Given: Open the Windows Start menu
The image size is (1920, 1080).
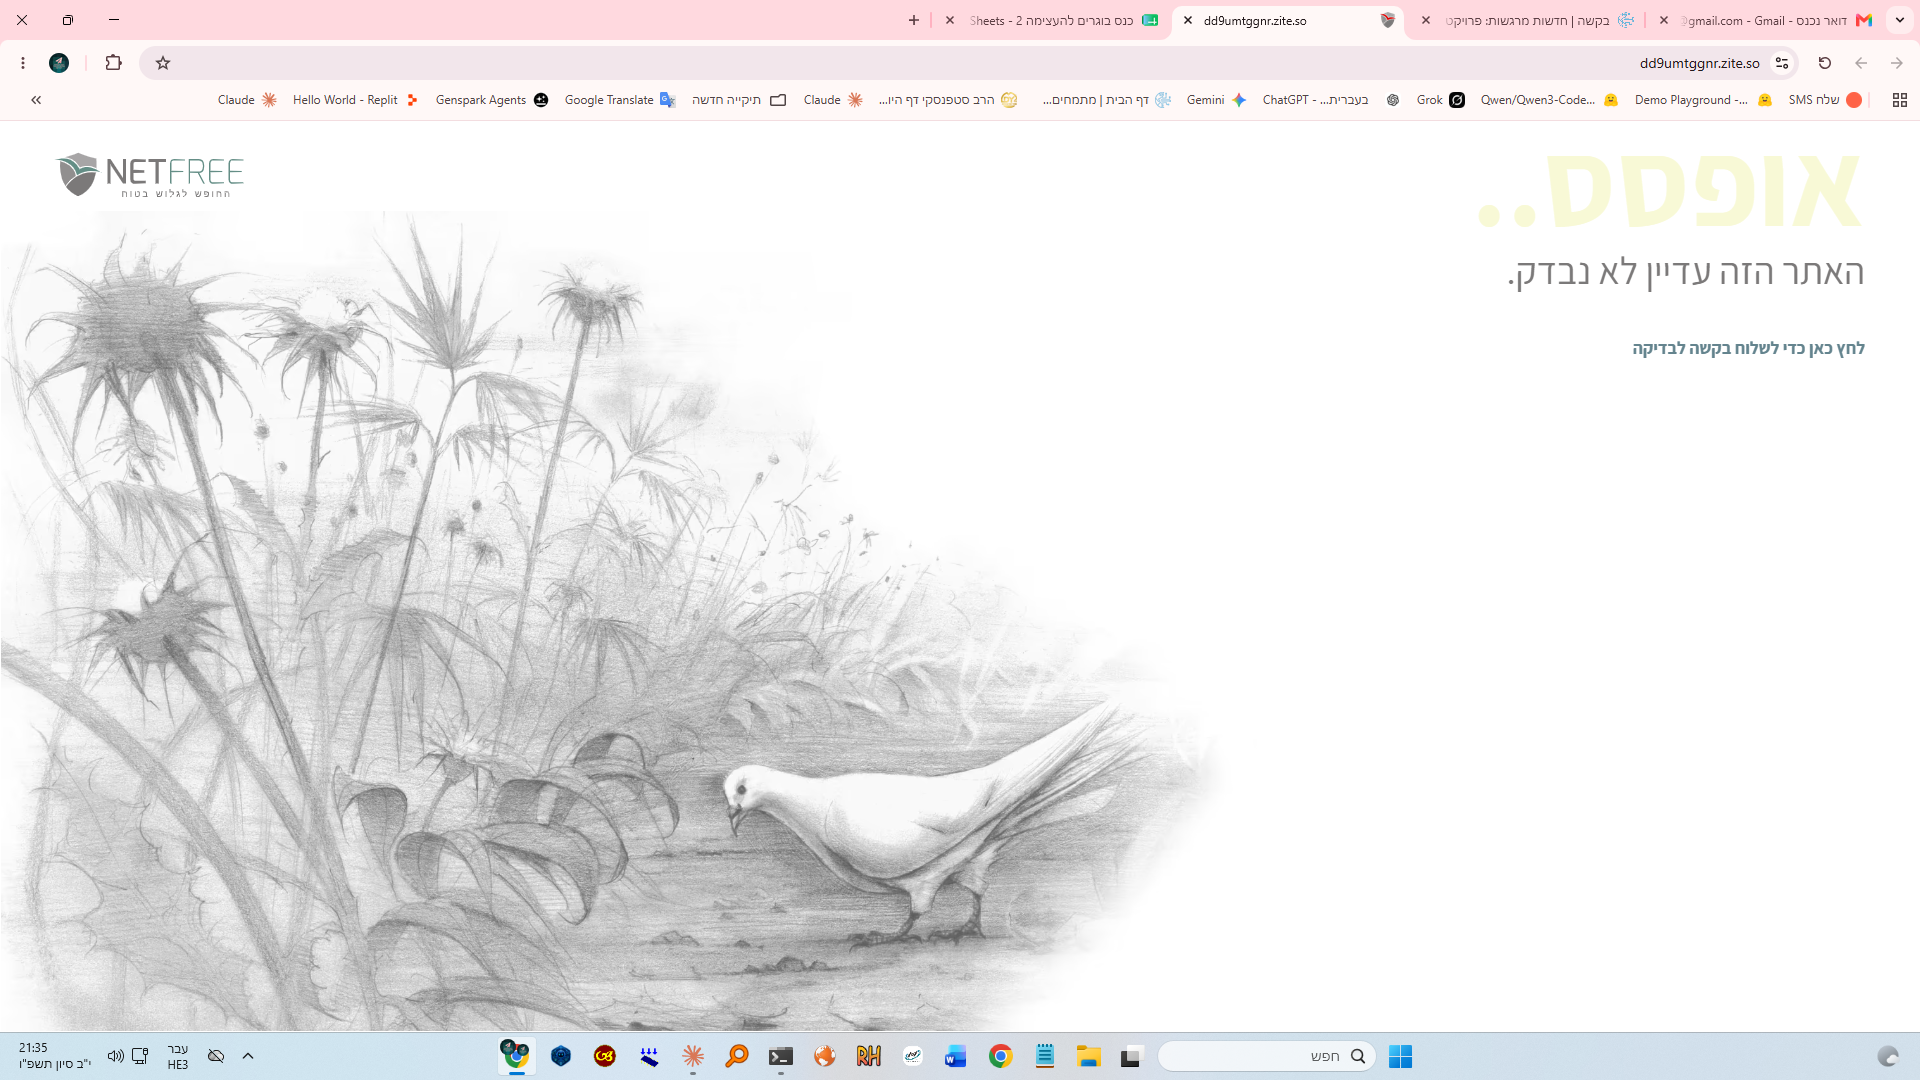Looking at the screenshot, I should pyautogui.click(x=1400, y=1056).
